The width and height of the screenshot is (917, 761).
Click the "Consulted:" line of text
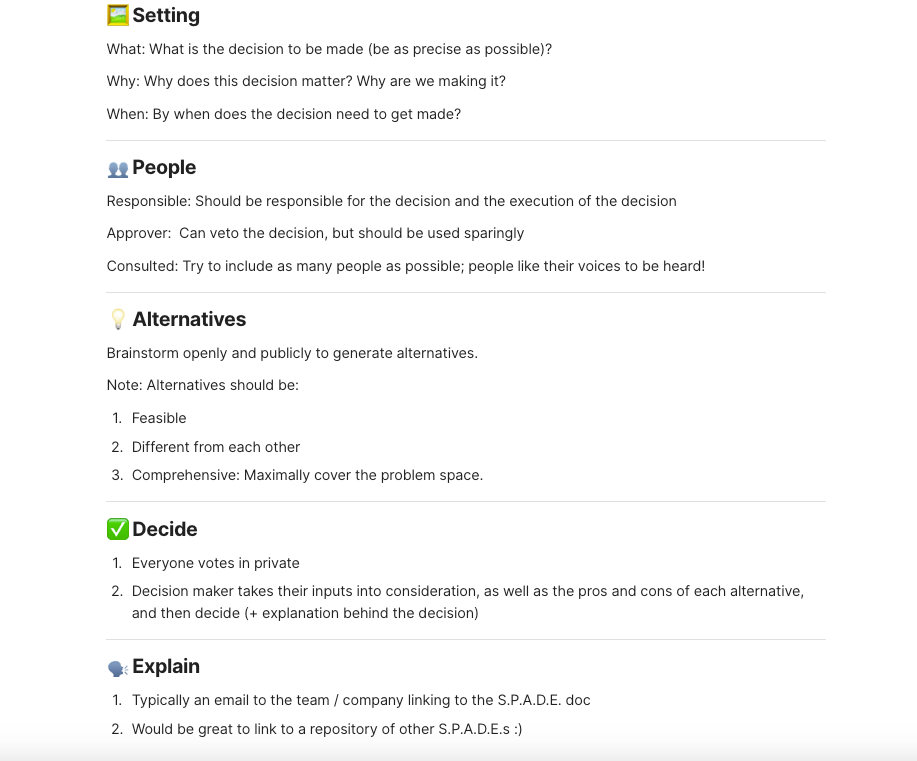click(x=405, y=266)
